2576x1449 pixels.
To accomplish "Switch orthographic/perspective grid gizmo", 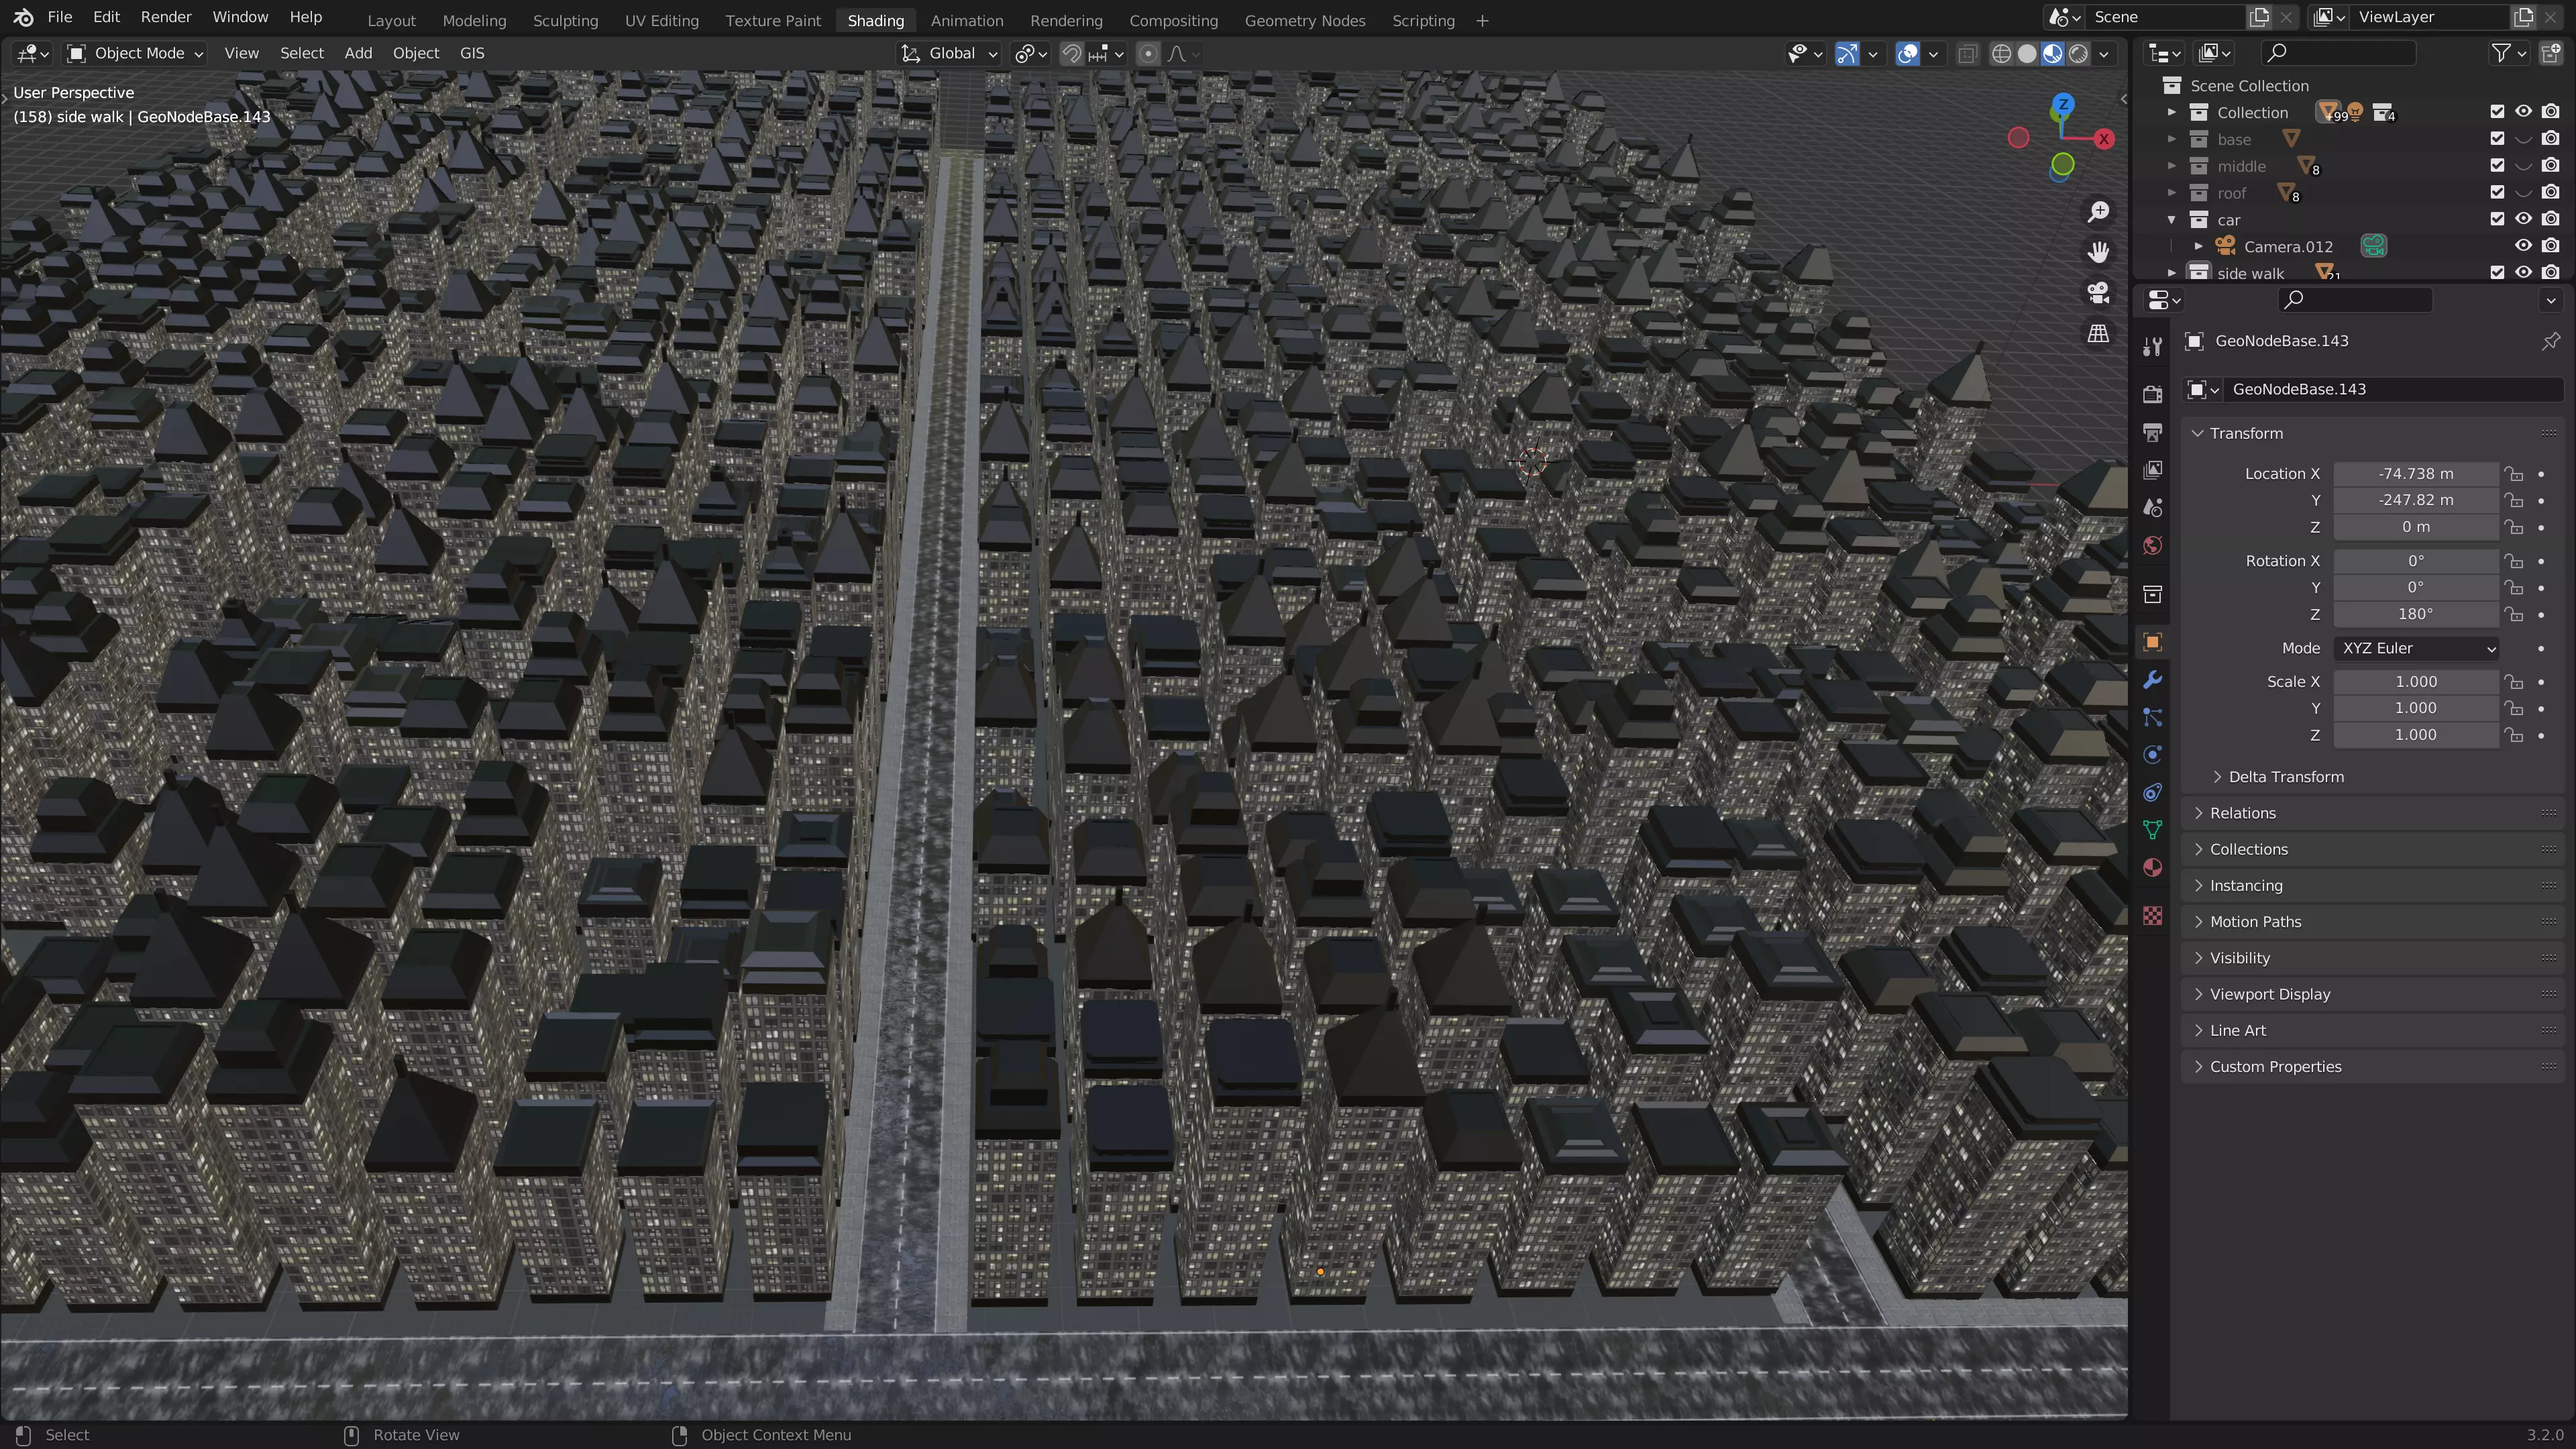I will pos(2098,333).
